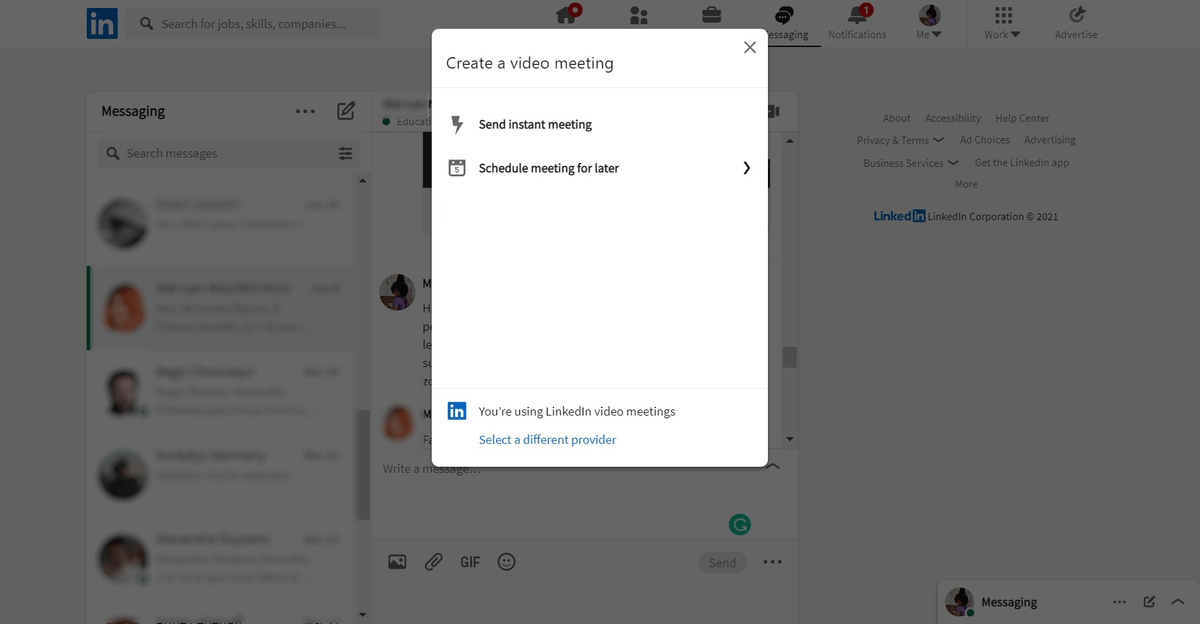Screen dimensions: 1200x624
Task: Open the Notifications bell icon
Action: pyautogui.click(x=858, y=15)
